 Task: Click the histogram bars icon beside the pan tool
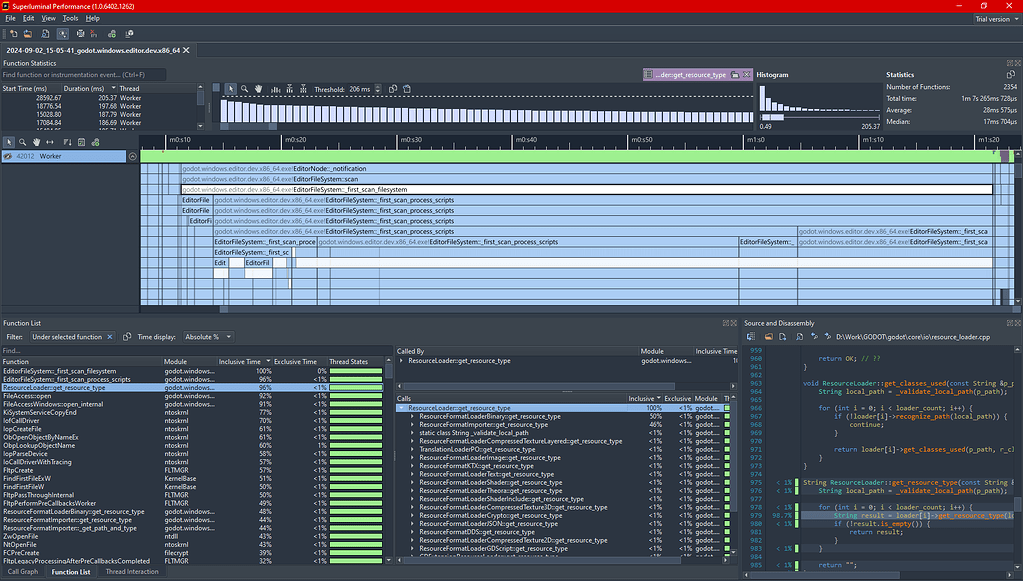click(276, 89)
